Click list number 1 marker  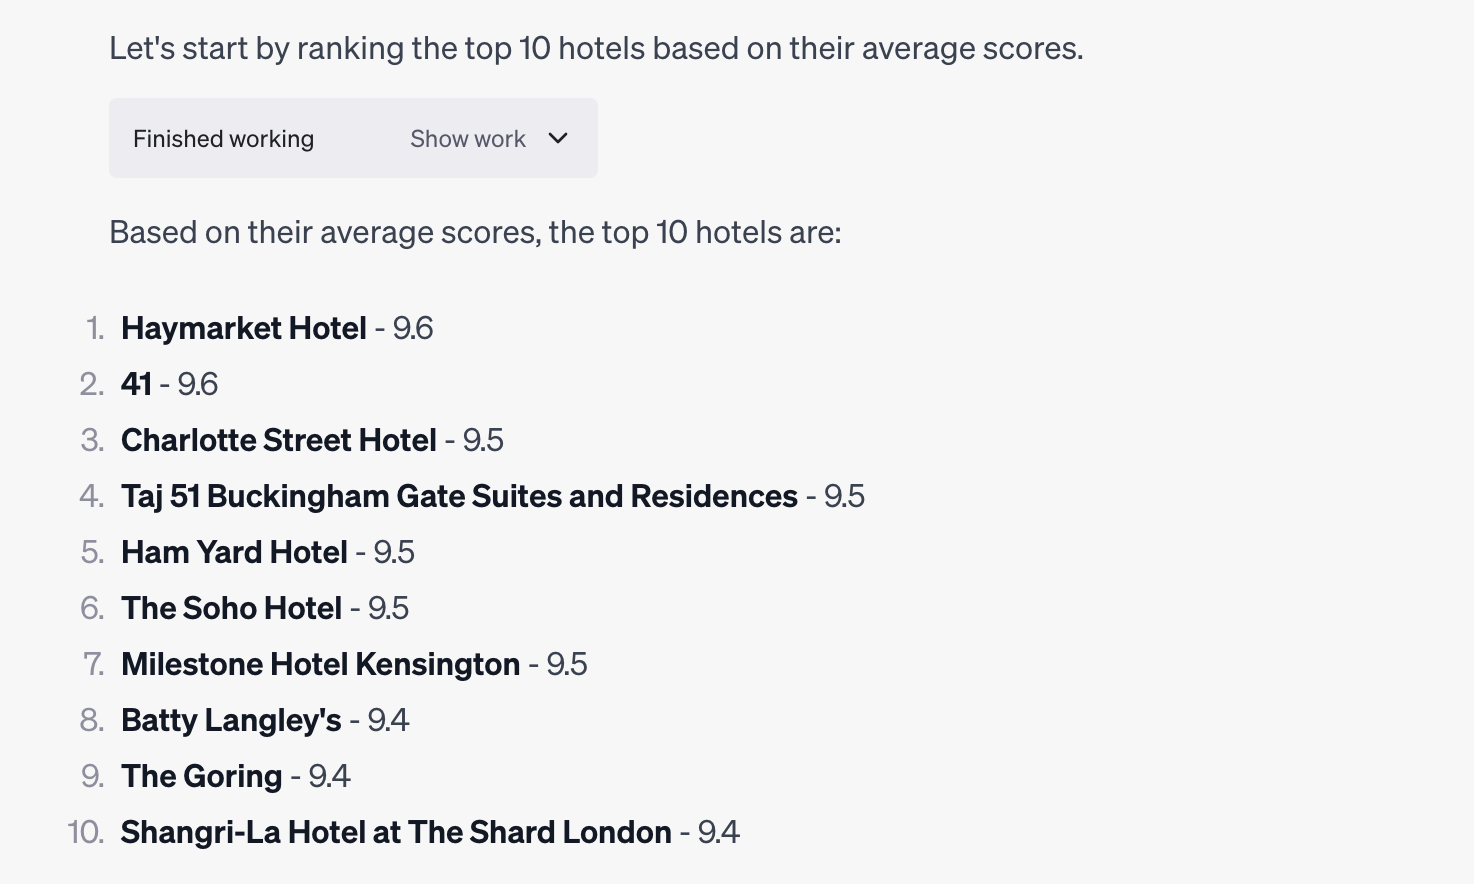pyautogui.click(x=95, y=328)
